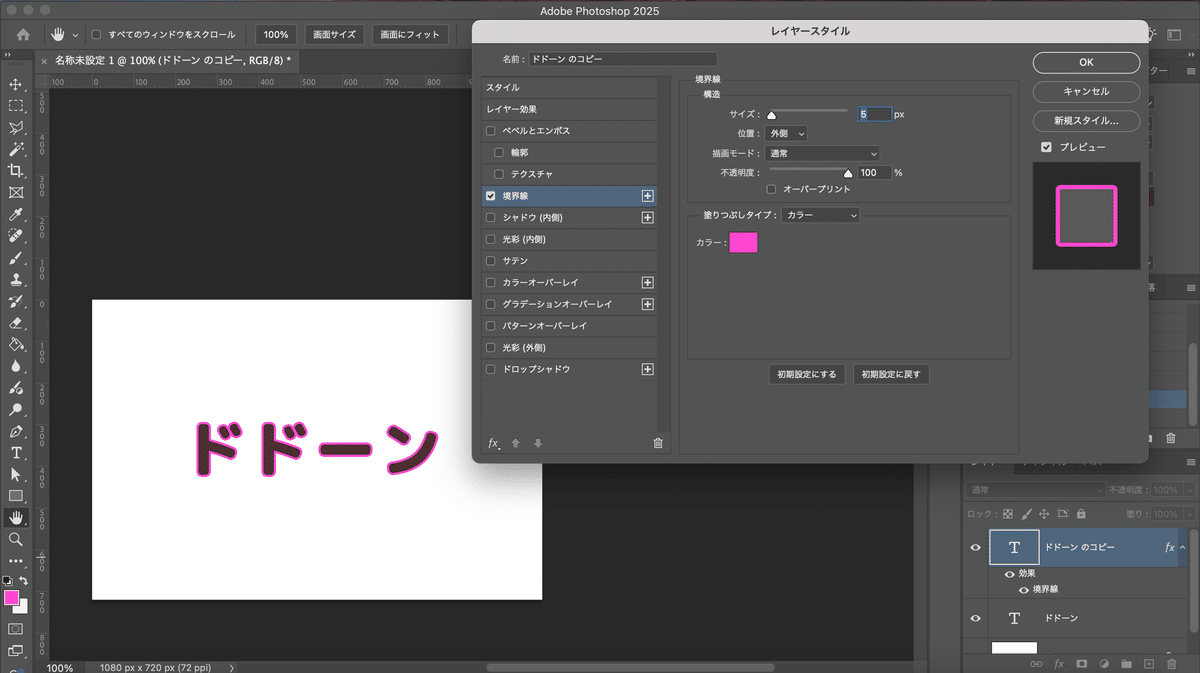Click the キャンセル button
The height and width of the screenshot is (673, 1200).
point(1086,91)
